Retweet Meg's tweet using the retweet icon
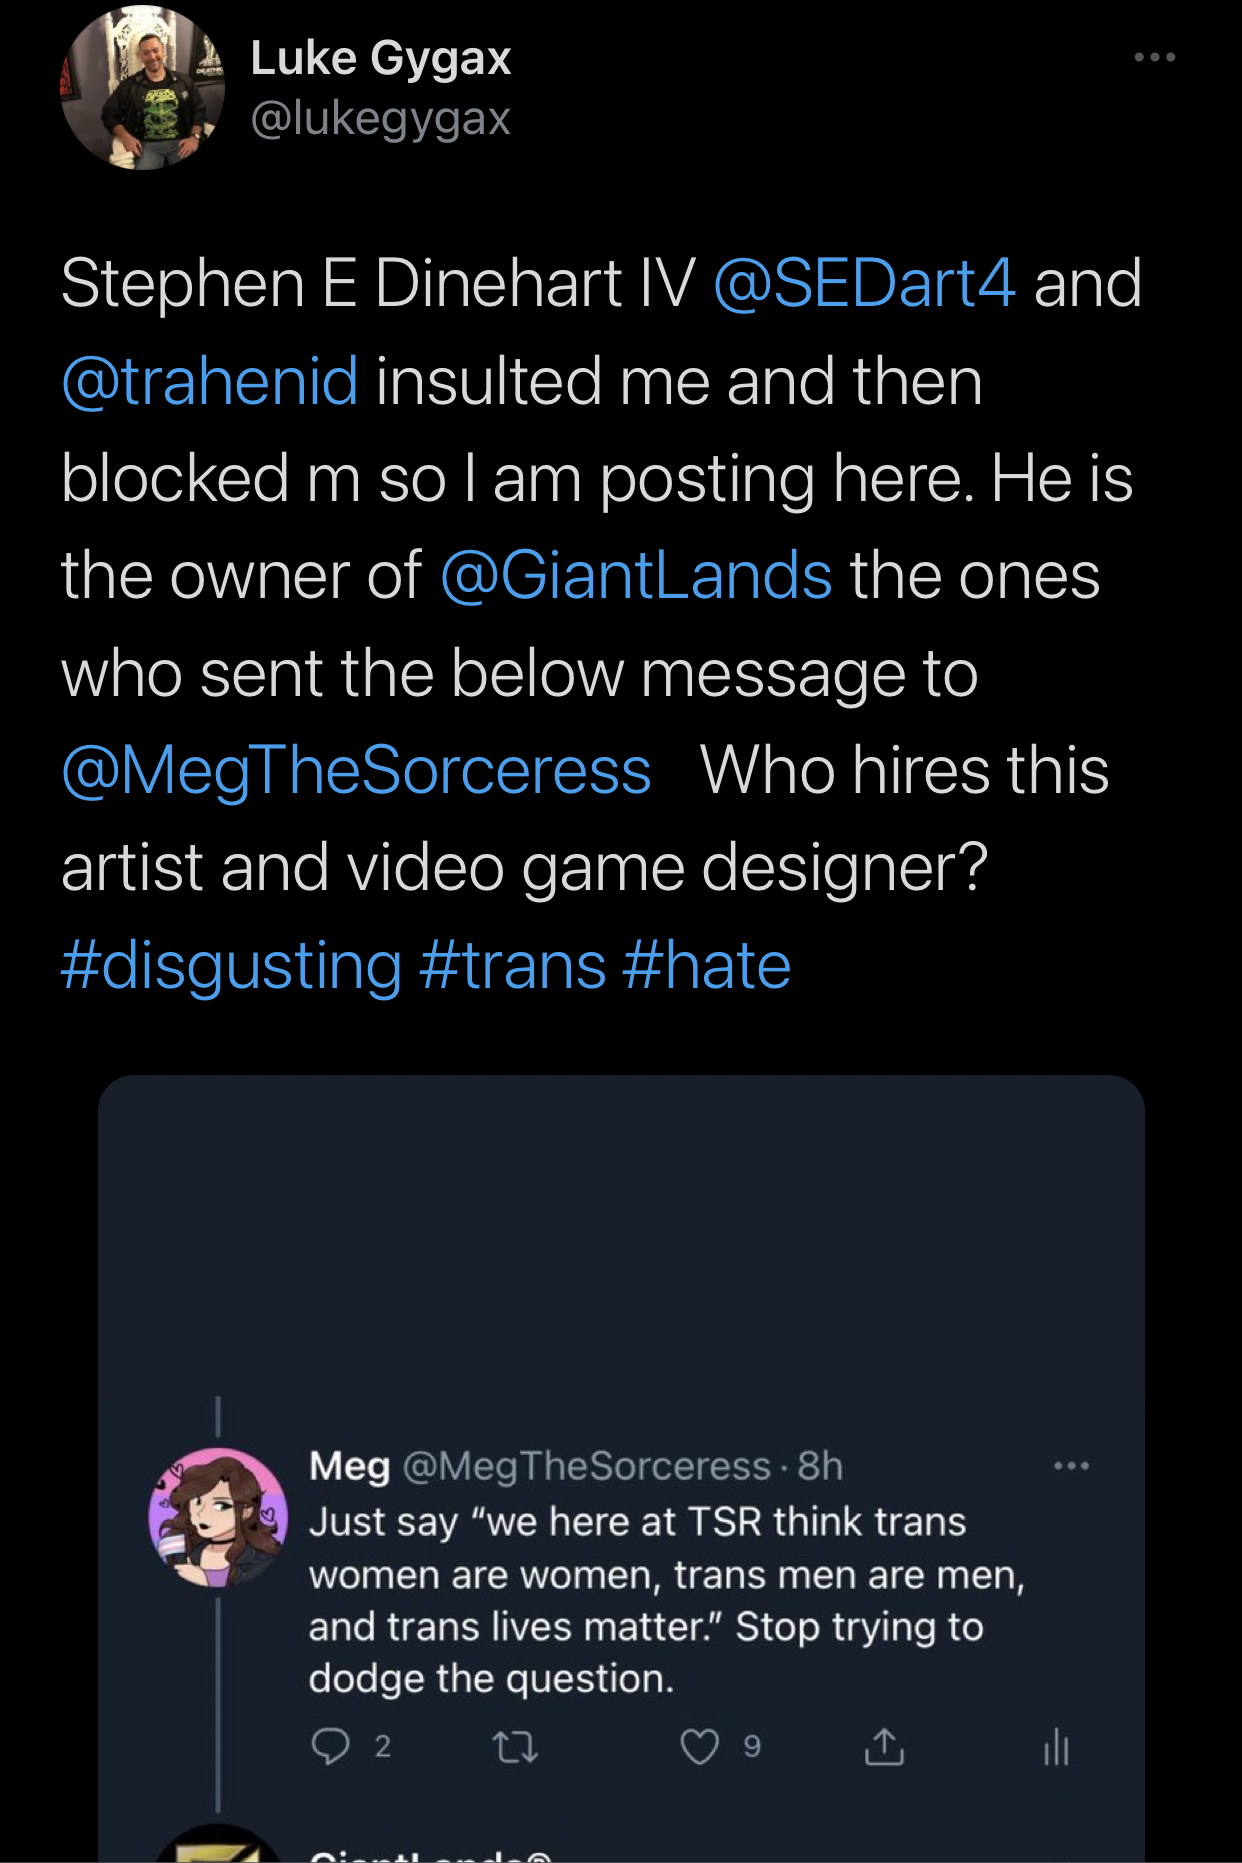 (x=516, y=1747)
